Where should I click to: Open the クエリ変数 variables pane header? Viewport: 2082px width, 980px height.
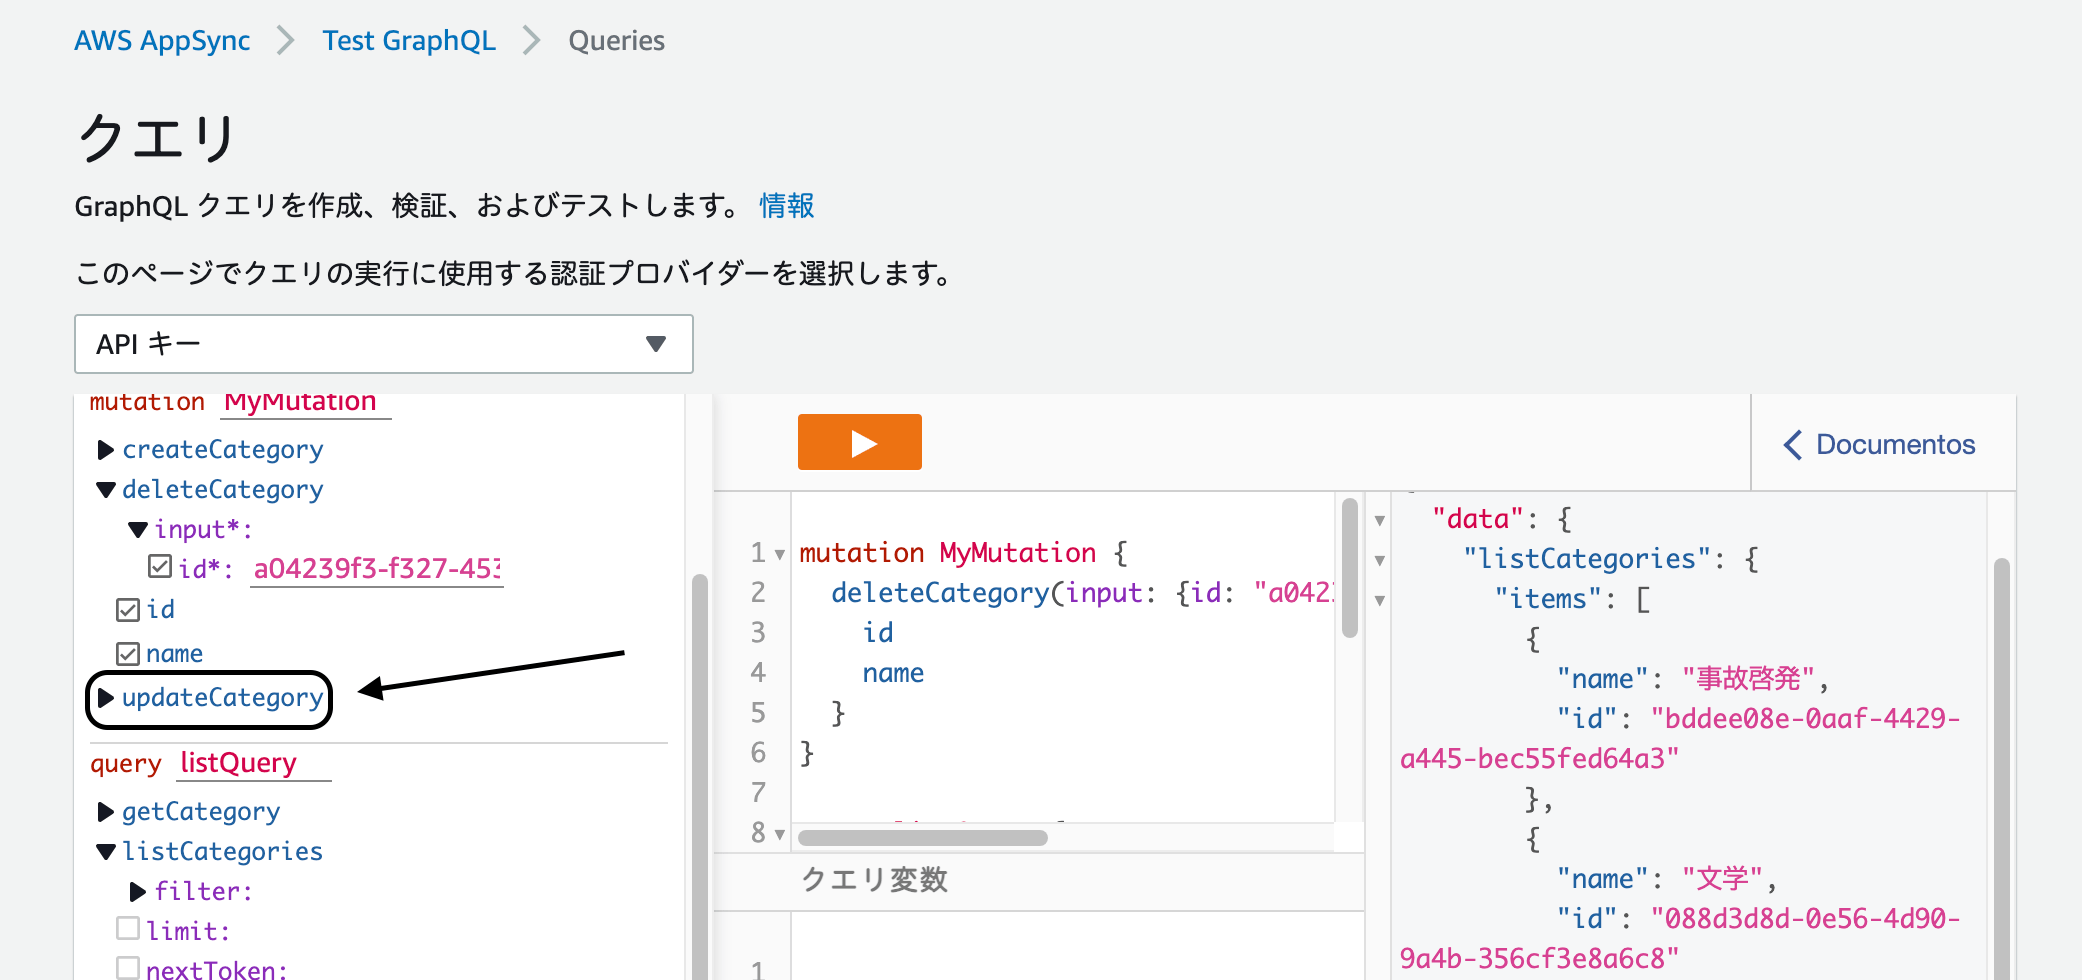[1039, 880]
